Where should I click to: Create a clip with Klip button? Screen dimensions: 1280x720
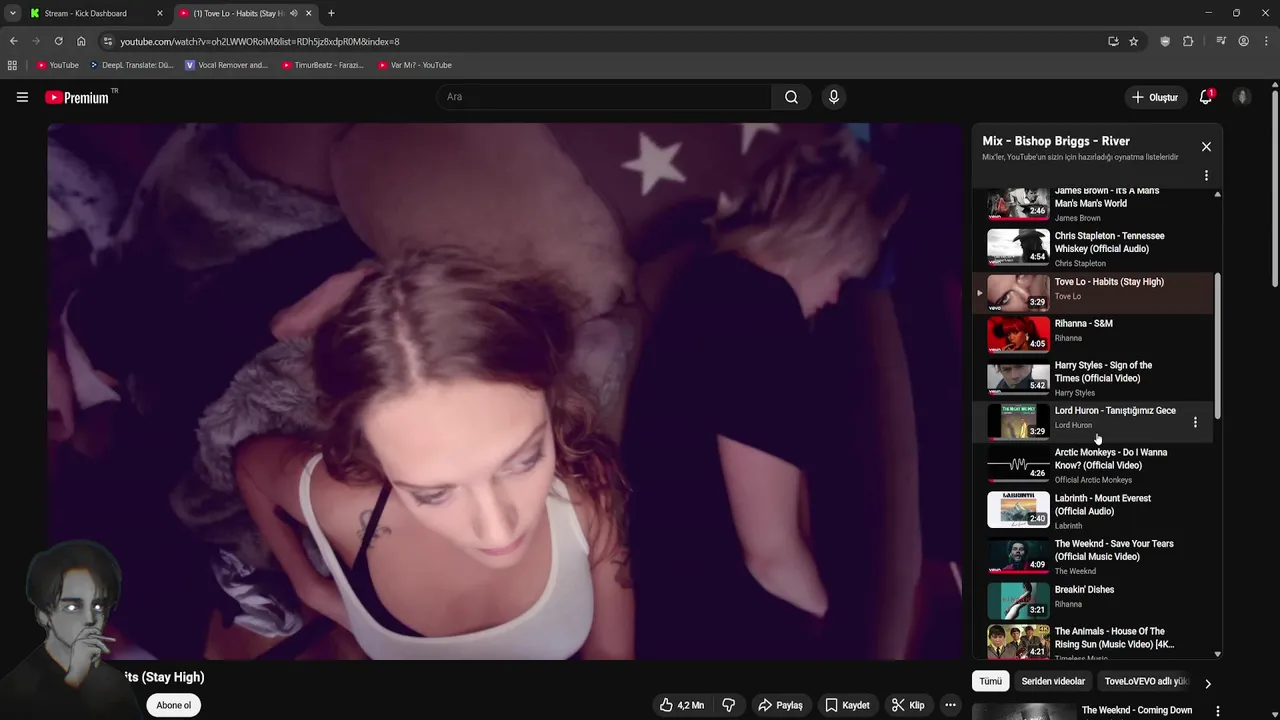908,705
